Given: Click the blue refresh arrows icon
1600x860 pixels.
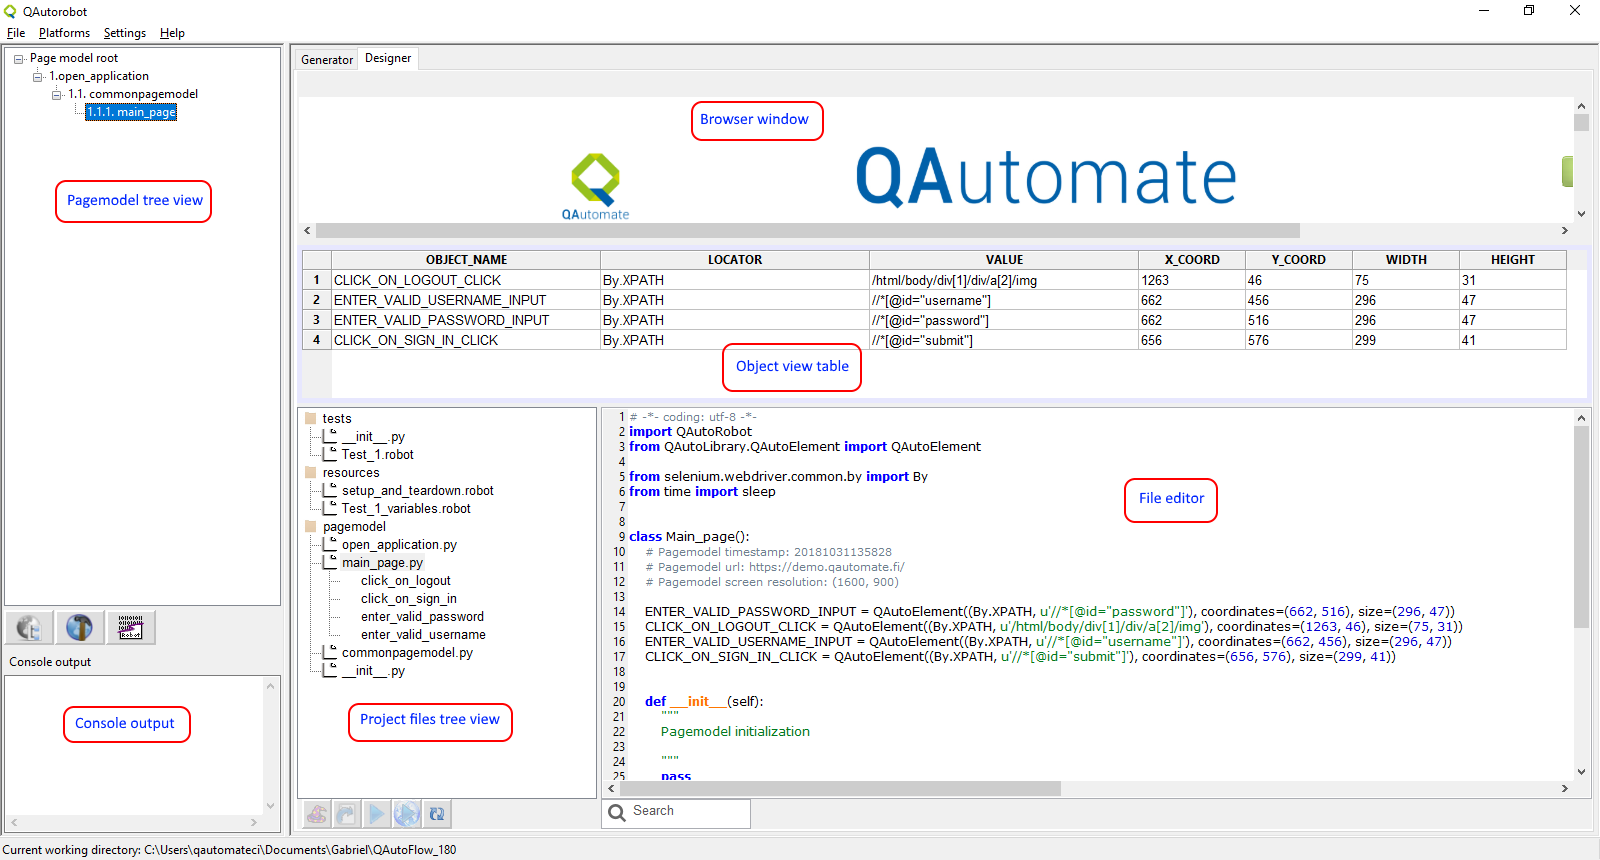Looking at the screenshot, I should pyautogui.click(x=436, y=814).
